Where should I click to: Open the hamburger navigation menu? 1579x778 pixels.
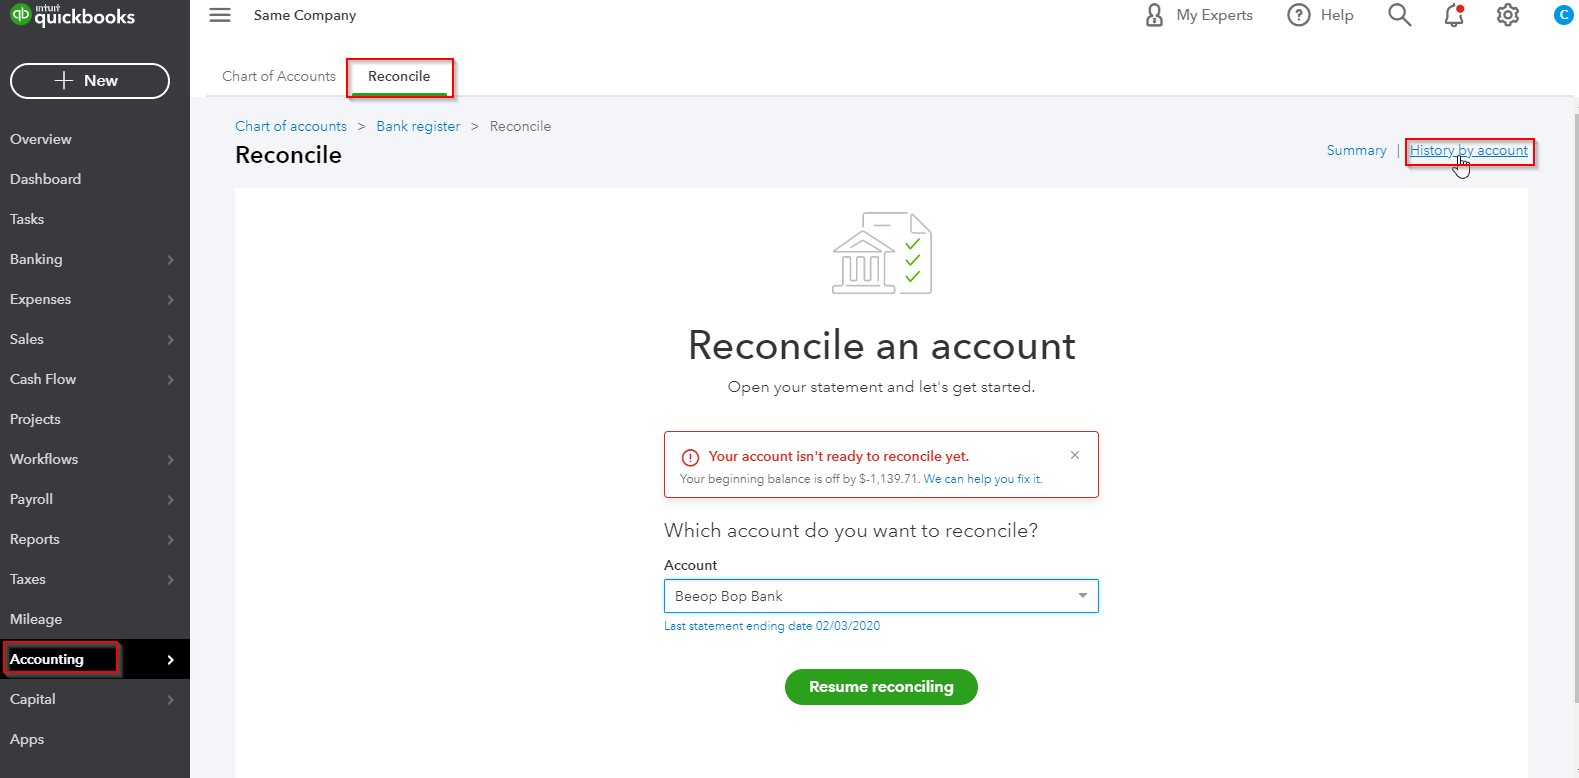[x=220, y=15]
